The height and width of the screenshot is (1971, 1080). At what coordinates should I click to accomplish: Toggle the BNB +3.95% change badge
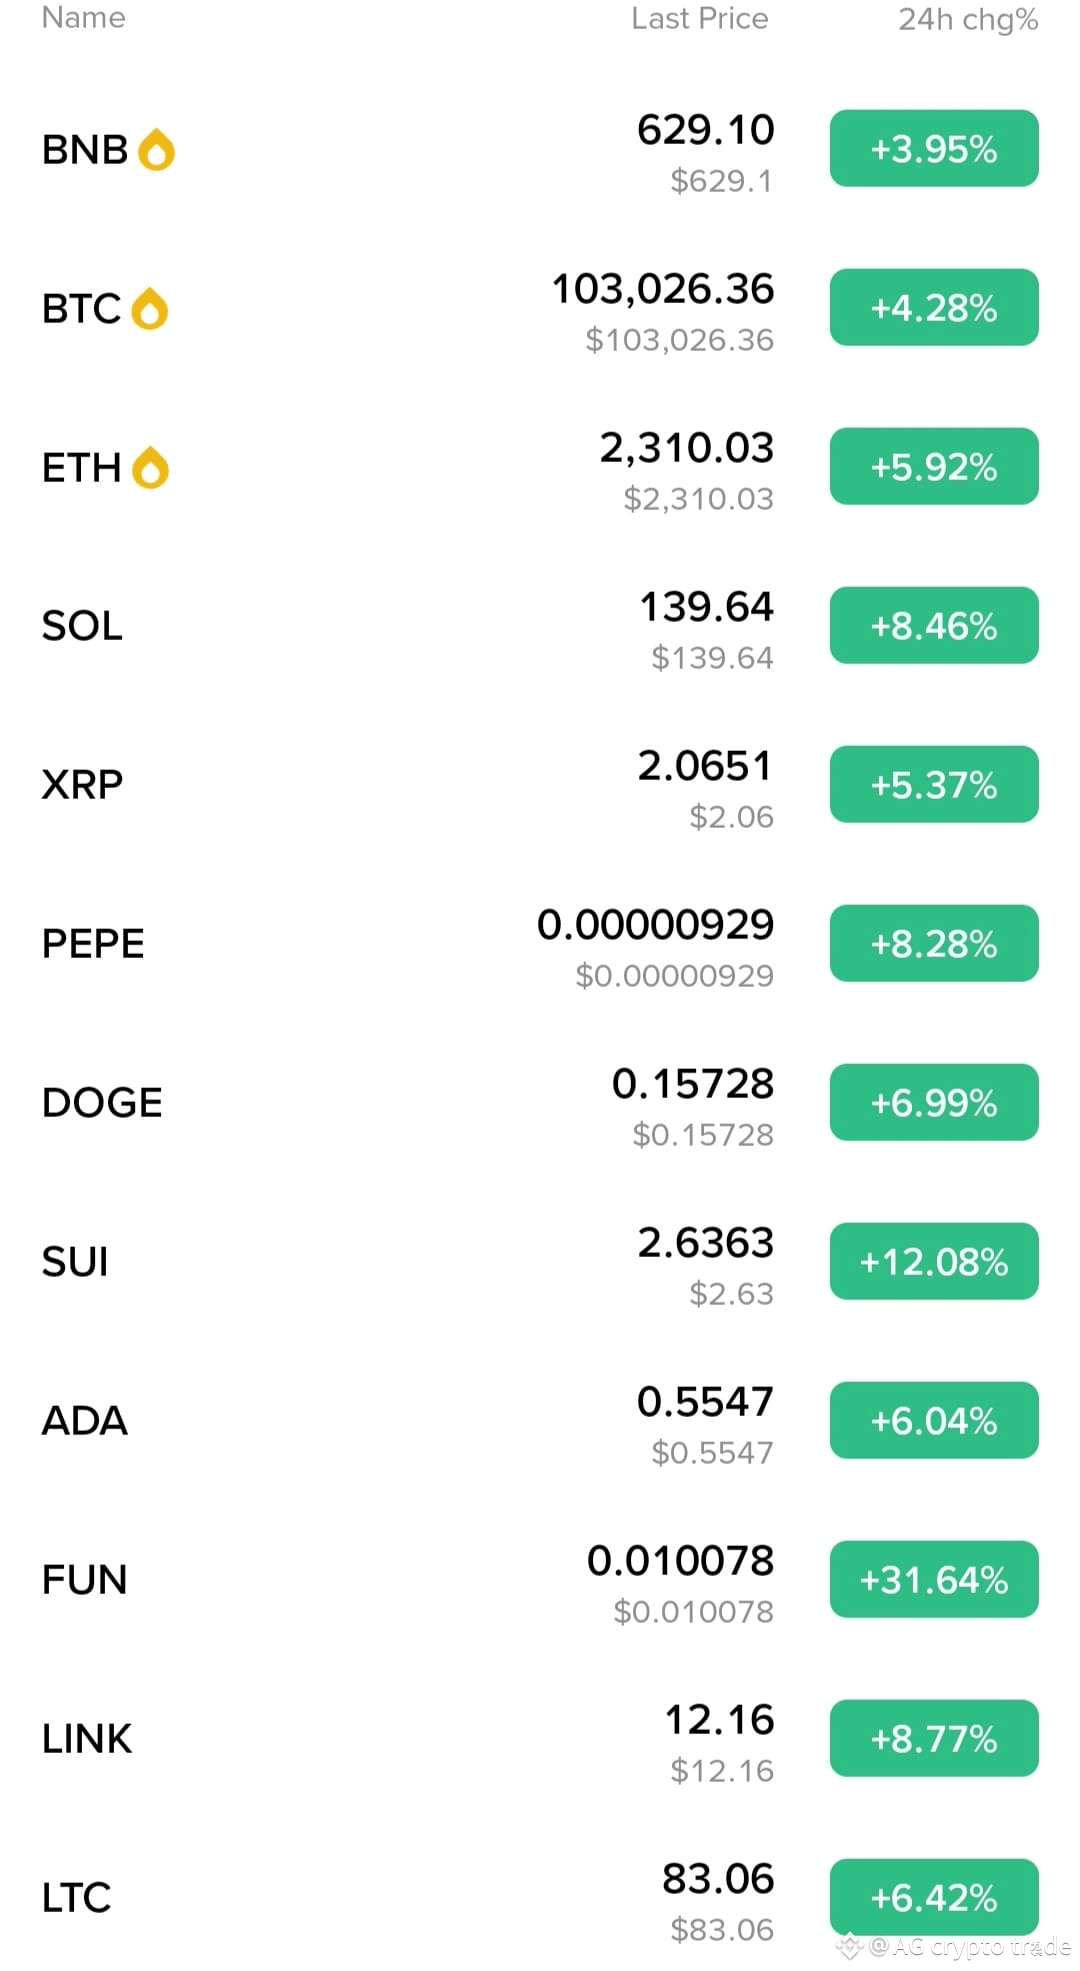(x=934, y=149)
